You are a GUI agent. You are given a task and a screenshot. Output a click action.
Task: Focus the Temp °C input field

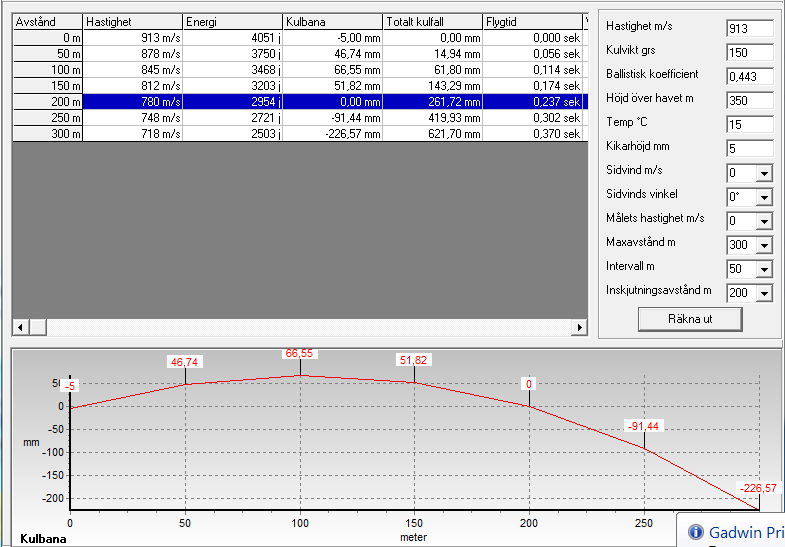coord(749,125)
